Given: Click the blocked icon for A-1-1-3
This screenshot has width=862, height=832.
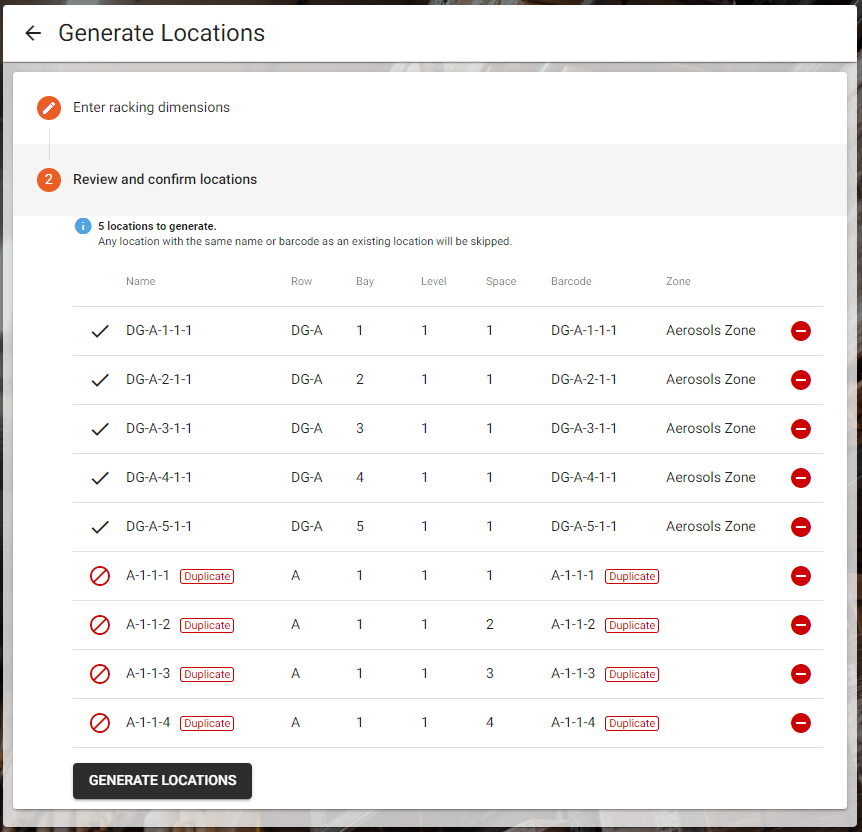Looking at the screenshot, I should [100, 674].
